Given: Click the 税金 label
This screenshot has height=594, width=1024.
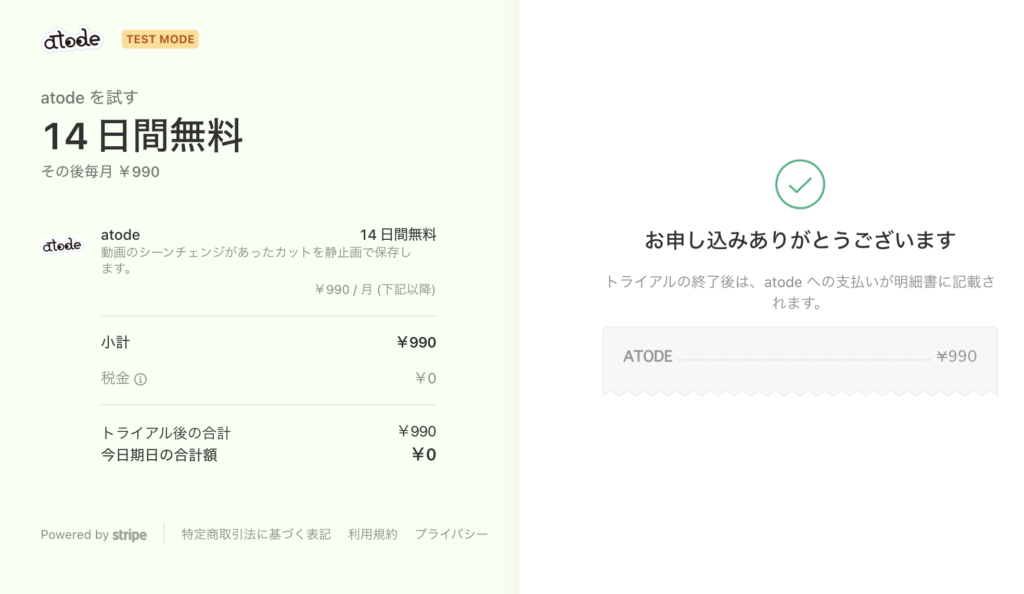Looking at the screenshot, I should tap(116, 378).
